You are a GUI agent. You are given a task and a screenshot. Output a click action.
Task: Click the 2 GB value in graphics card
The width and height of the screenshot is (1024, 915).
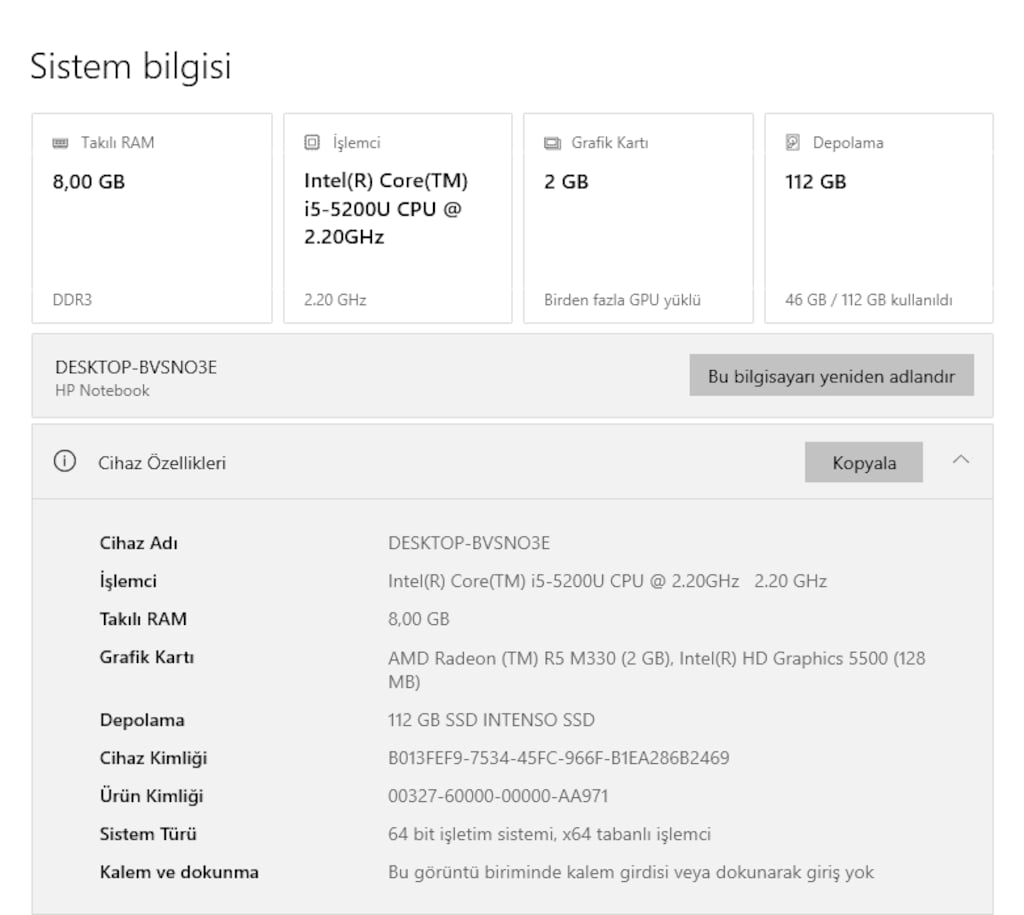pyautogui.click(x=566, y=182)
